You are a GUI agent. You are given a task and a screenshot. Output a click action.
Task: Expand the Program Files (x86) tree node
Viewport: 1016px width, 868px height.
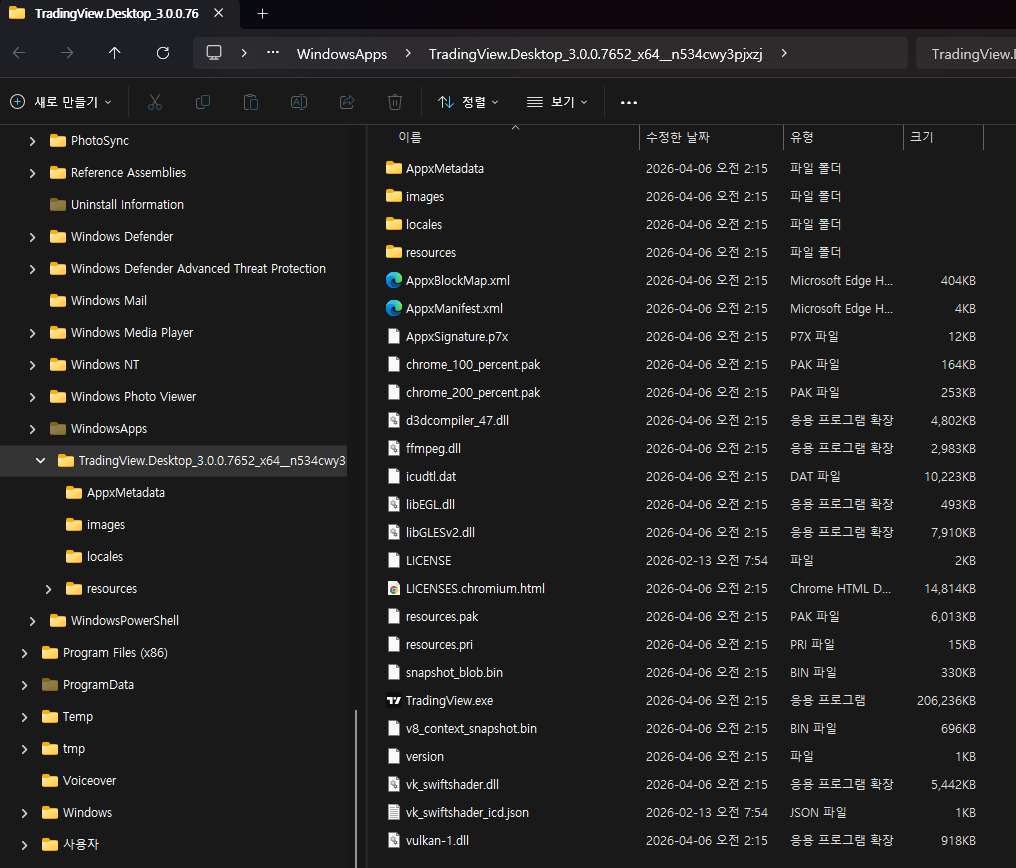[25, 653]
